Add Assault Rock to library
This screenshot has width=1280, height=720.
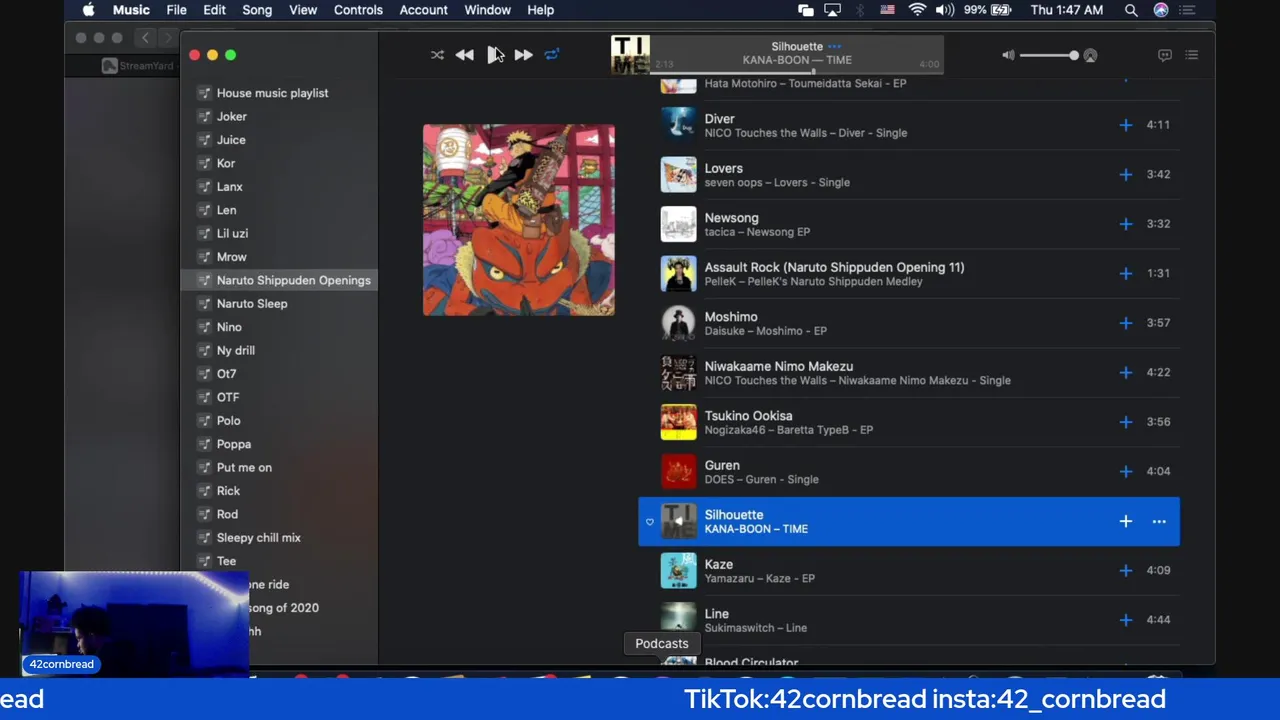point(1125,273)
